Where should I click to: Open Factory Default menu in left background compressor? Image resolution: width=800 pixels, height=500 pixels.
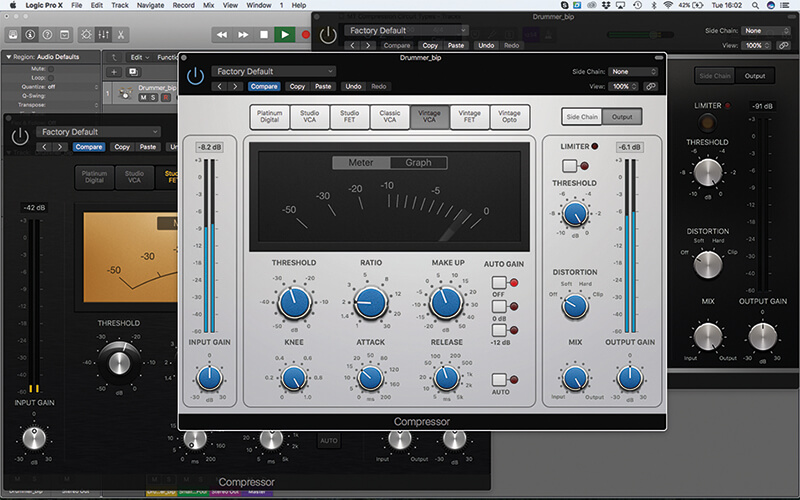click(x=98, y=132)
